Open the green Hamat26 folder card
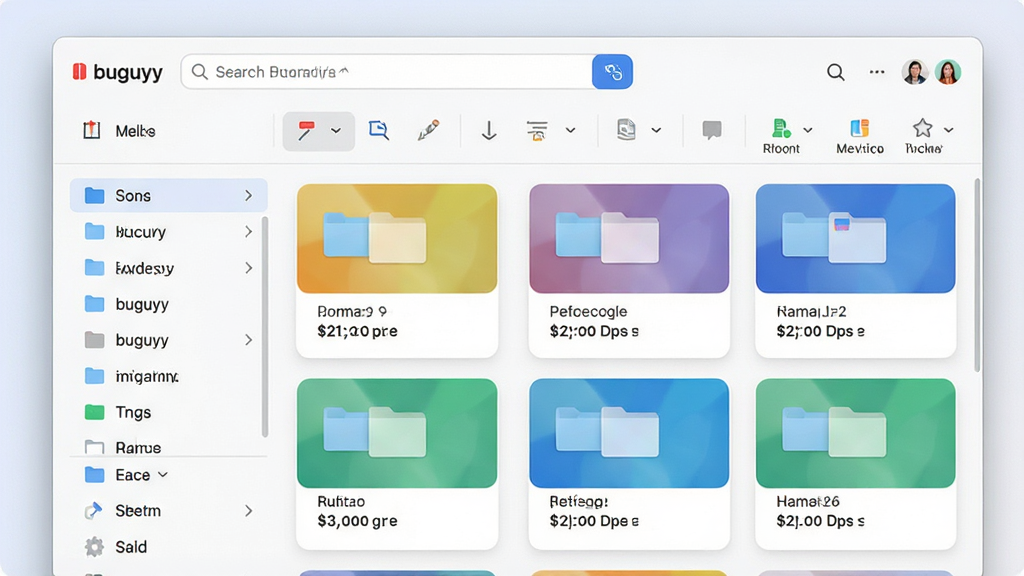Screen dimensions: 1024x576 [856, 464]
